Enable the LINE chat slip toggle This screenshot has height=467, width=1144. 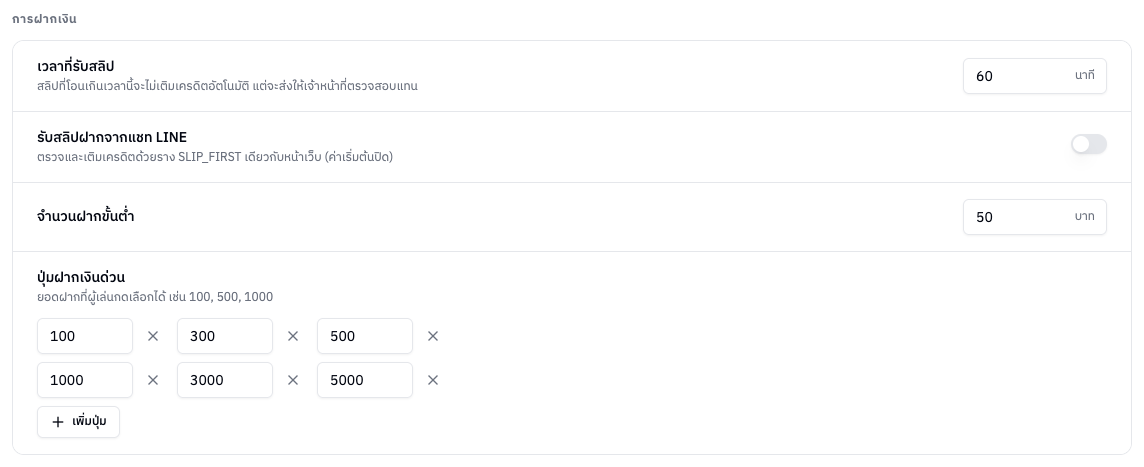1089,144
